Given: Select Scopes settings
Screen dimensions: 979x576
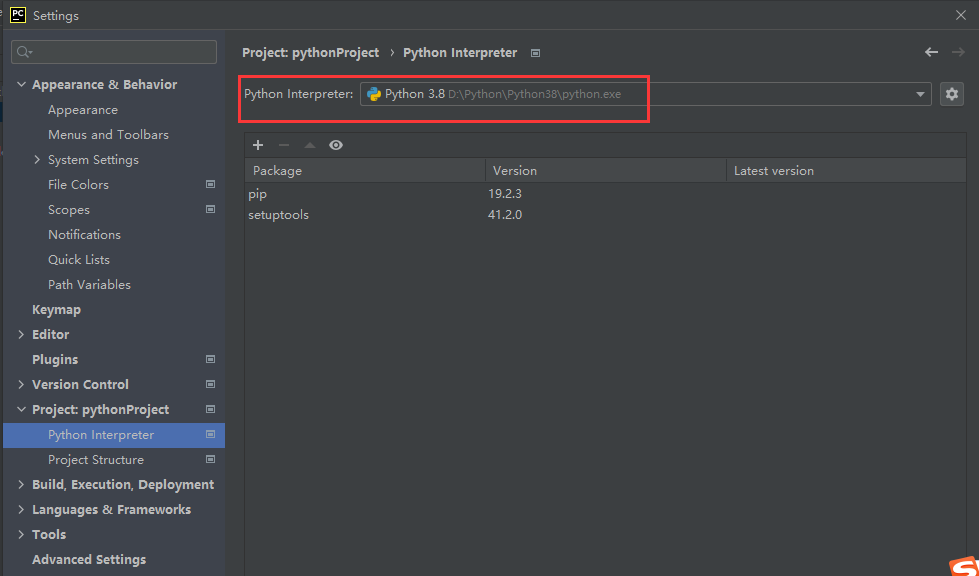Looking at the screenshot, I should 69,210.
